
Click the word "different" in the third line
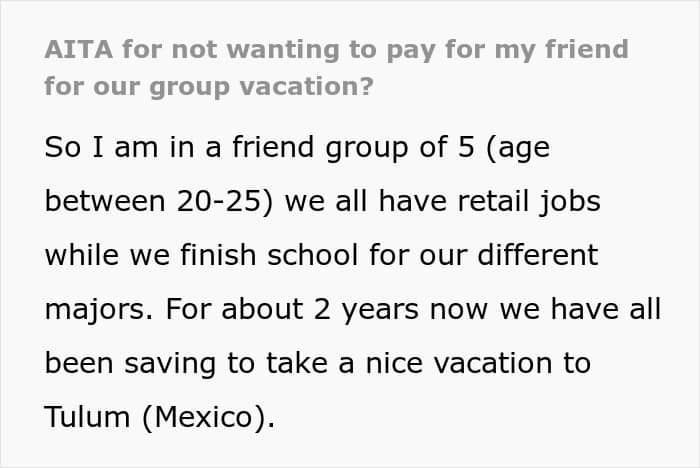click(x=538, y=255)
